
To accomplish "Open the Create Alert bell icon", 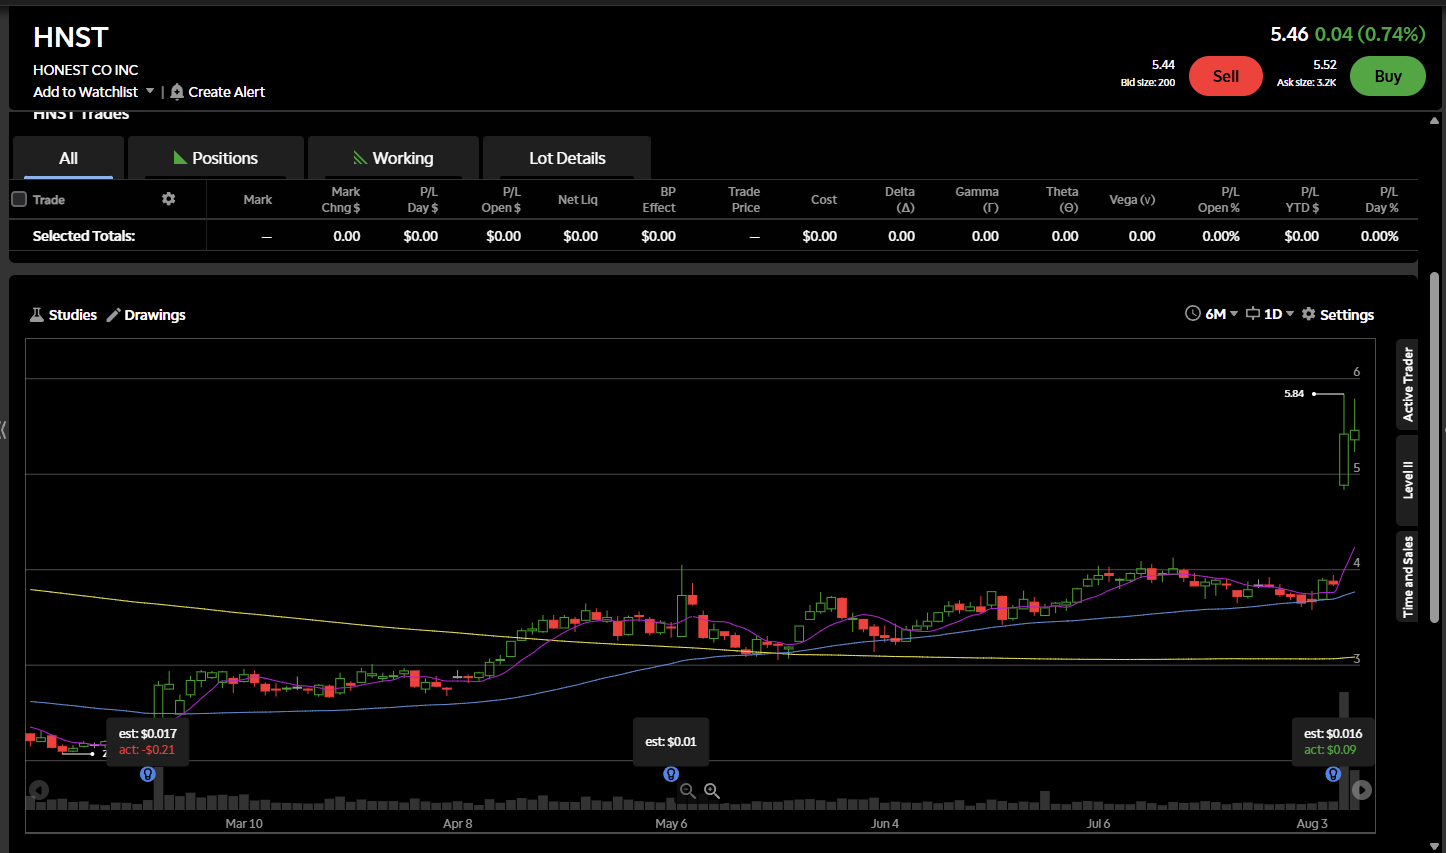I will [x=177, y=92].
